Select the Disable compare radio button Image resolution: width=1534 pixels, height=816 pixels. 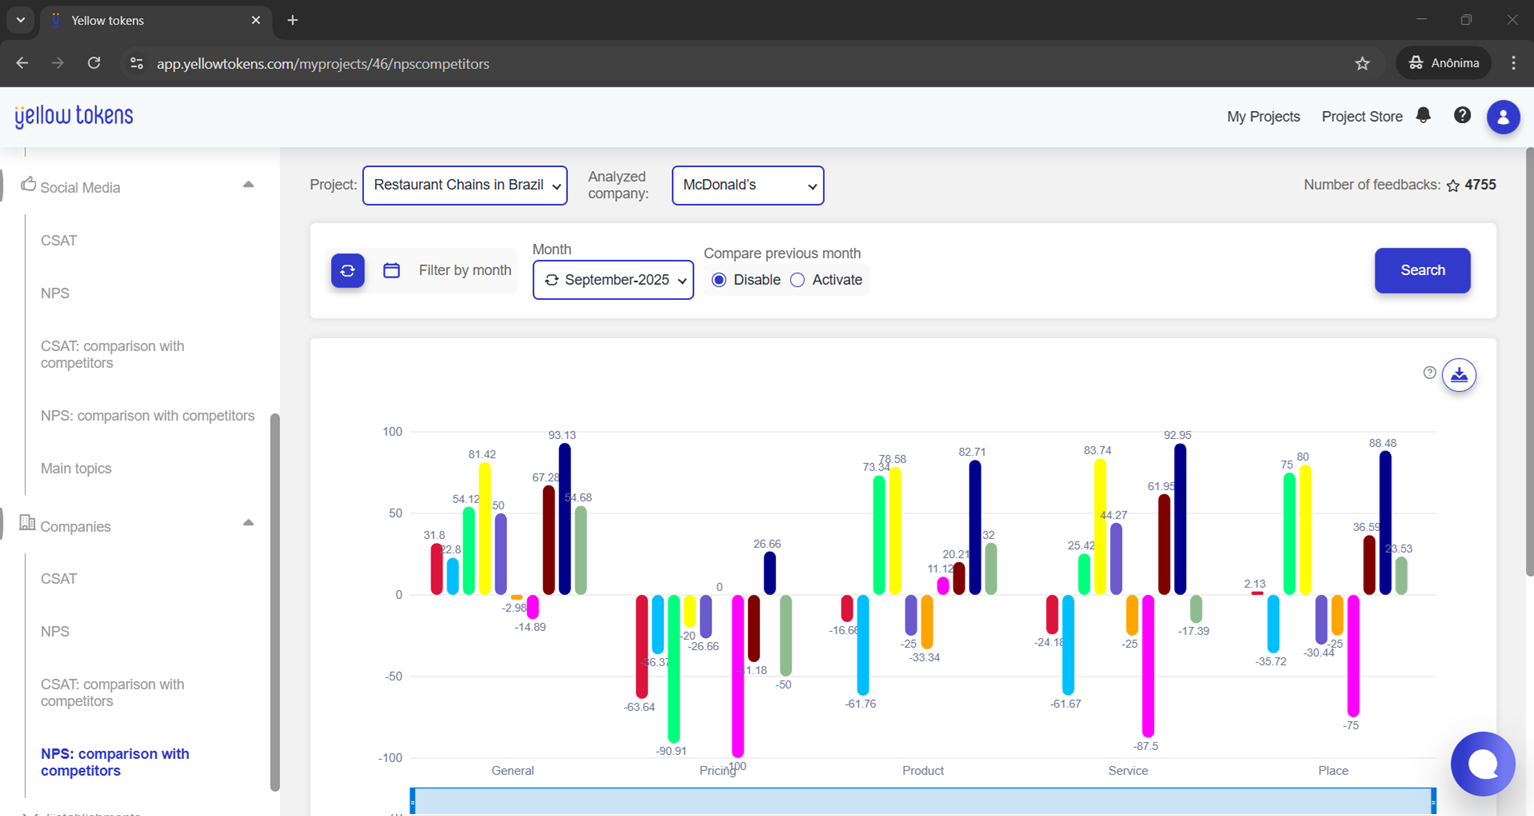pyautogui.click(x=719, y=280)
